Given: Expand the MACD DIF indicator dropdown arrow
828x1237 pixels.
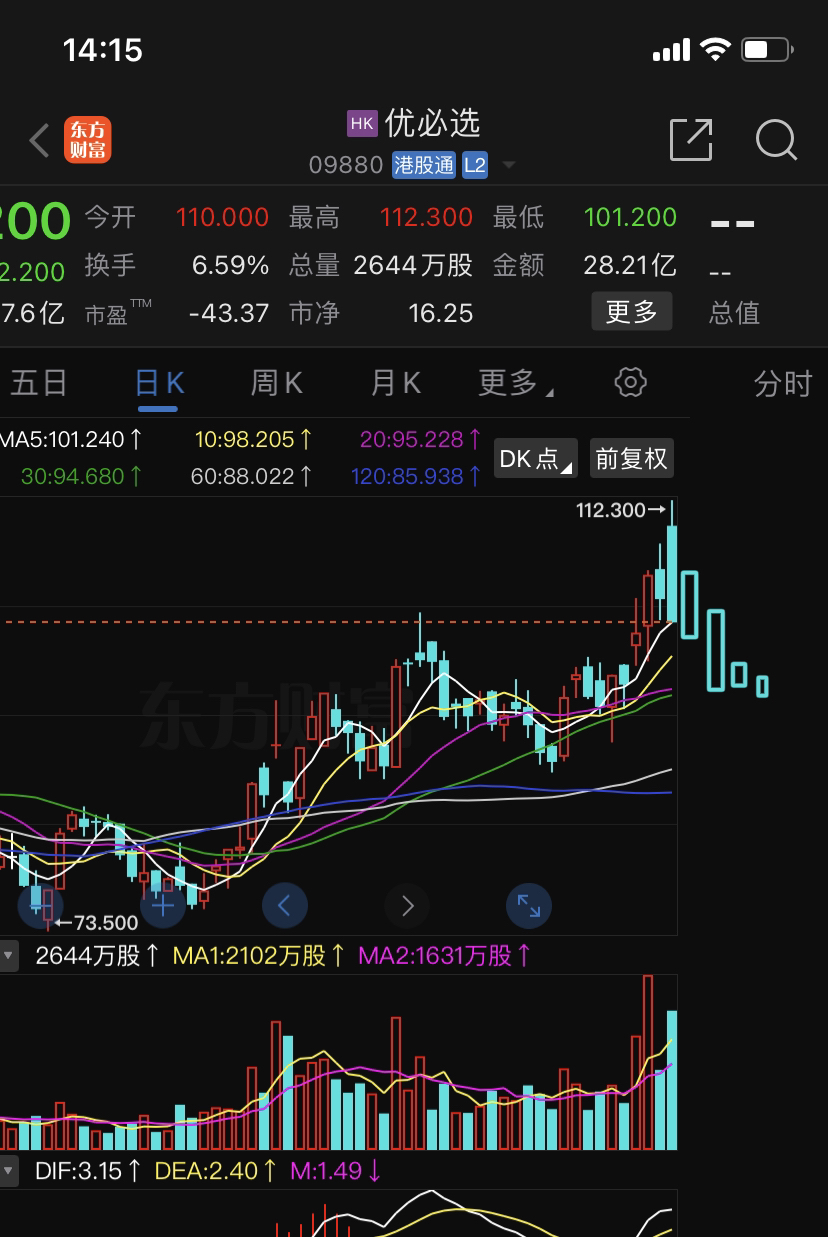Looking at the screenshot, I should 9,1170.
